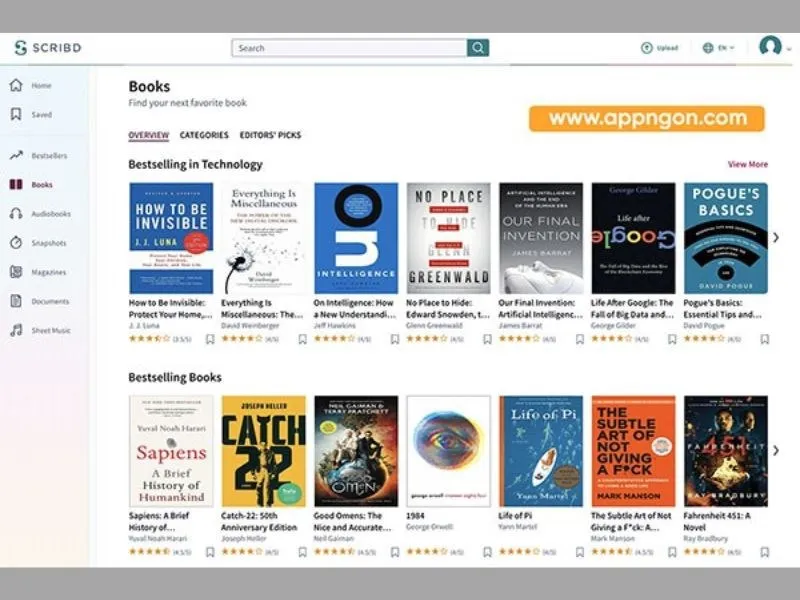Click the 'Catch-22: 50th Anniversary Edition' title

259,521
